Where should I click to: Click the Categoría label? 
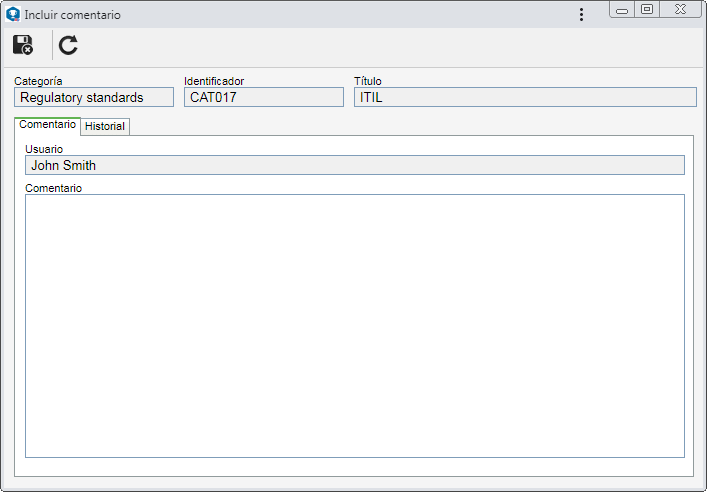pyautogui.click(x=38, y=81)
